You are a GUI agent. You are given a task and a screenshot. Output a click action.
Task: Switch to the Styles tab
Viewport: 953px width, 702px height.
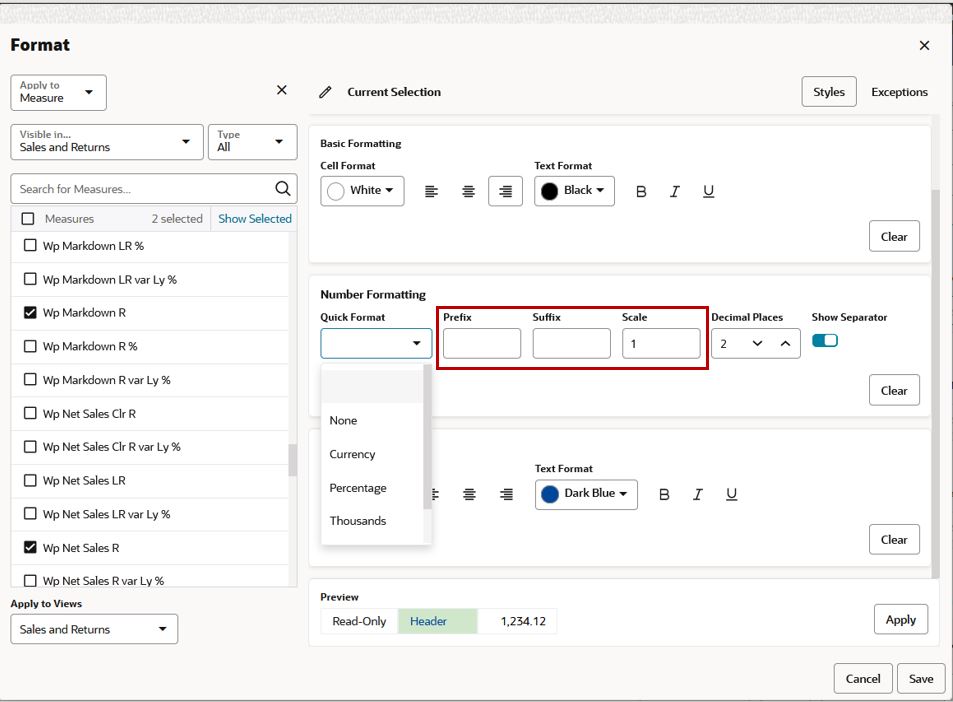point(829,92)
